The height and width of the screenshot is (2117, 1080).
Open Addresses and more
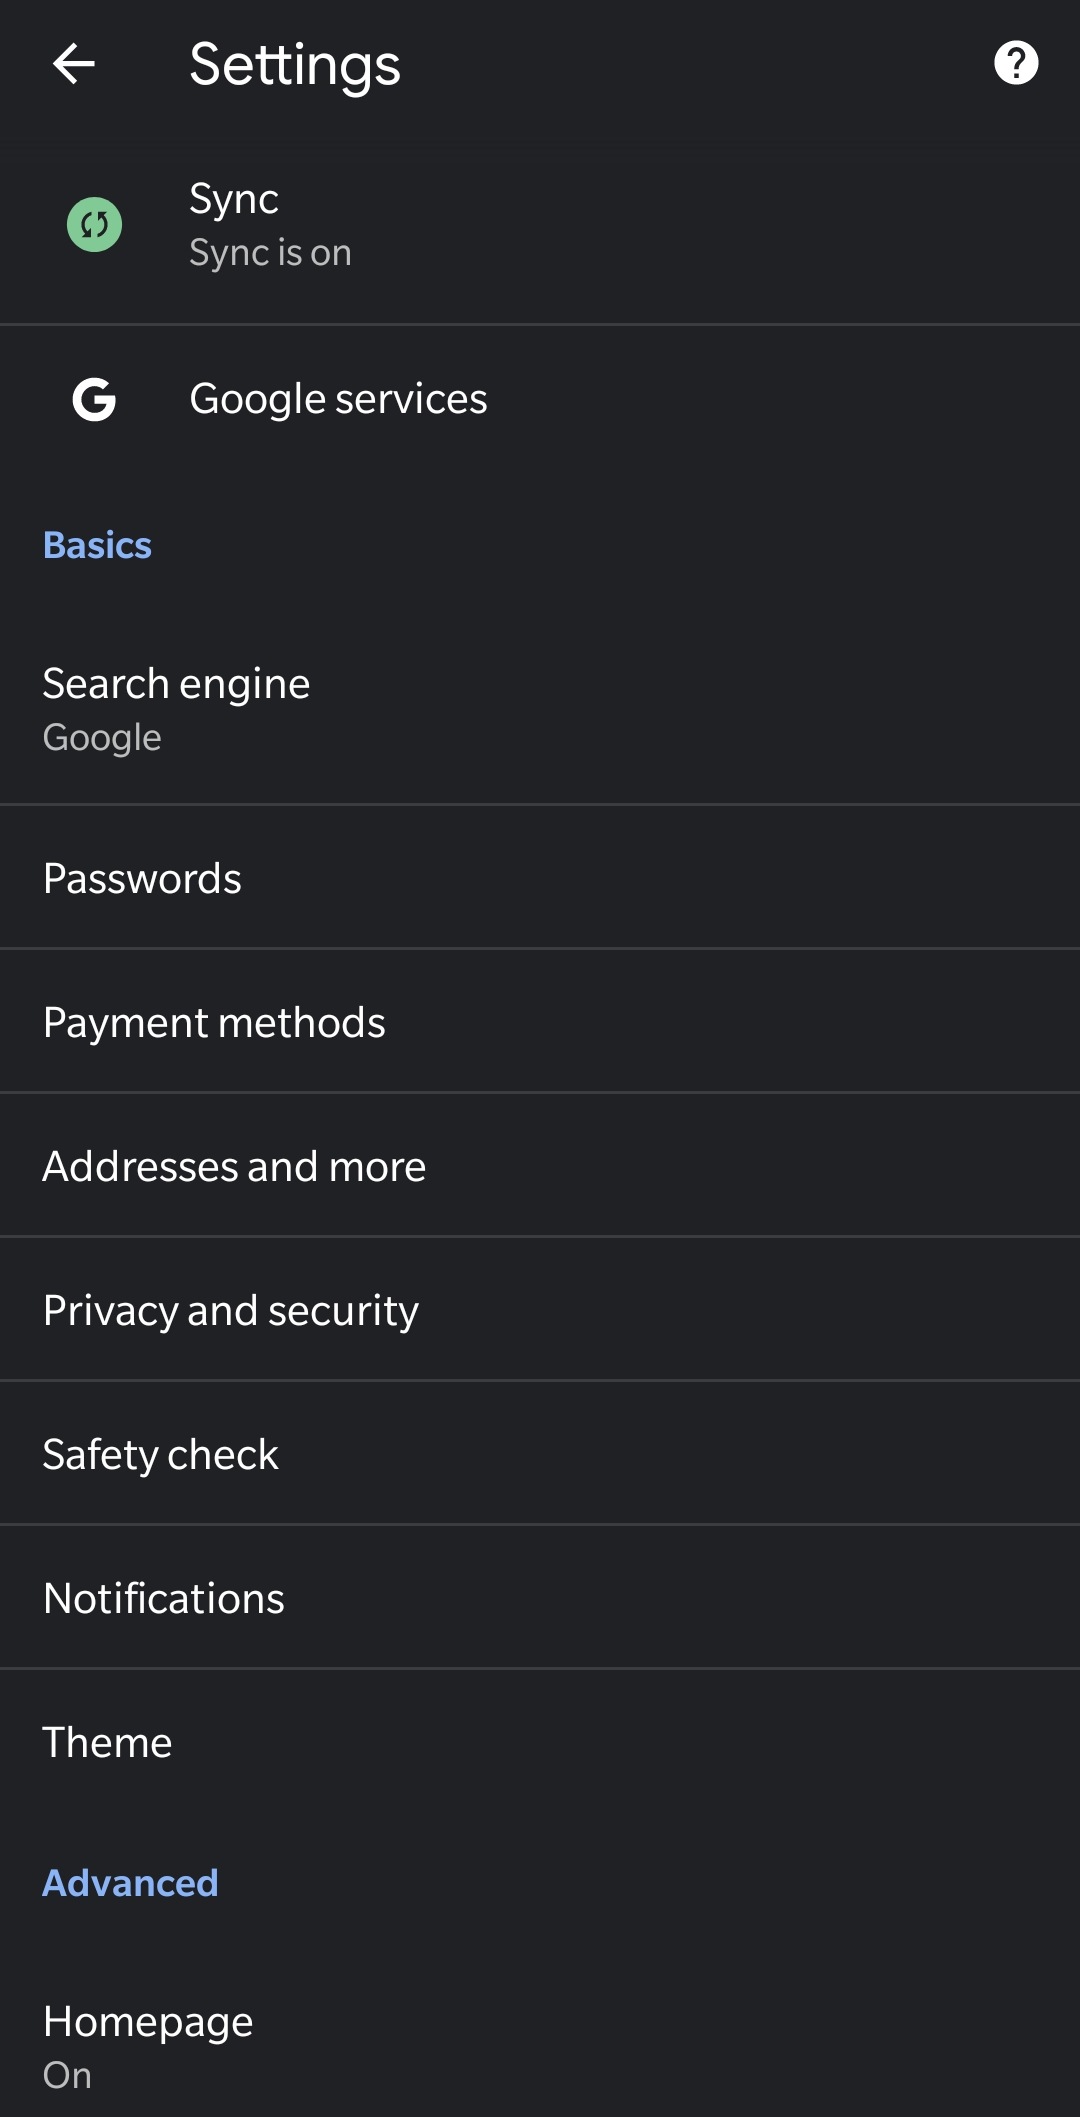[x=540, y=1166]
